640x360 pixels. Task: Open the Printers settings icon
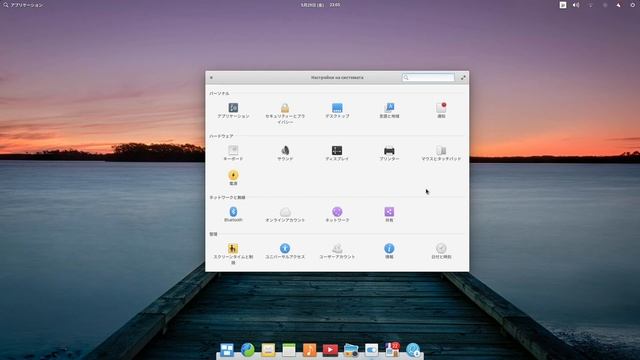click(x=389, y=150)
